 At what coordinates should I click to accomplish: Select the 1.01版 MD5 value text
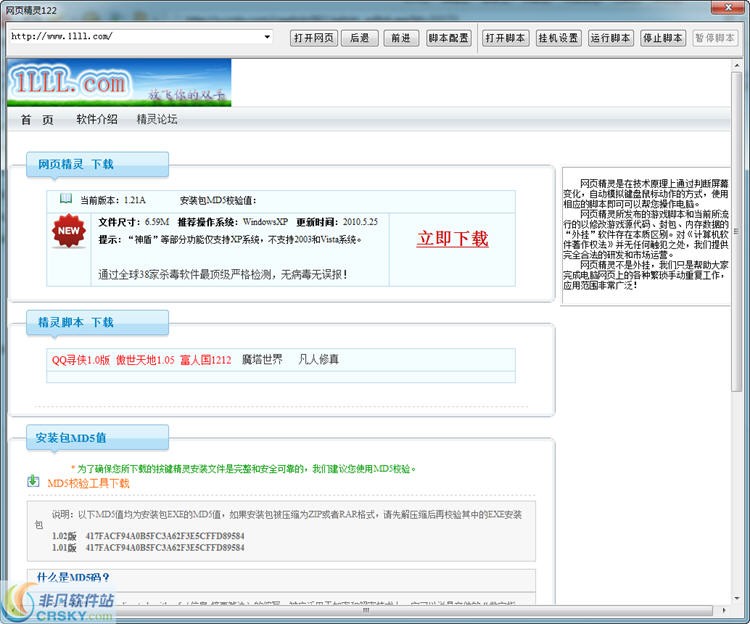pos(165,547)
